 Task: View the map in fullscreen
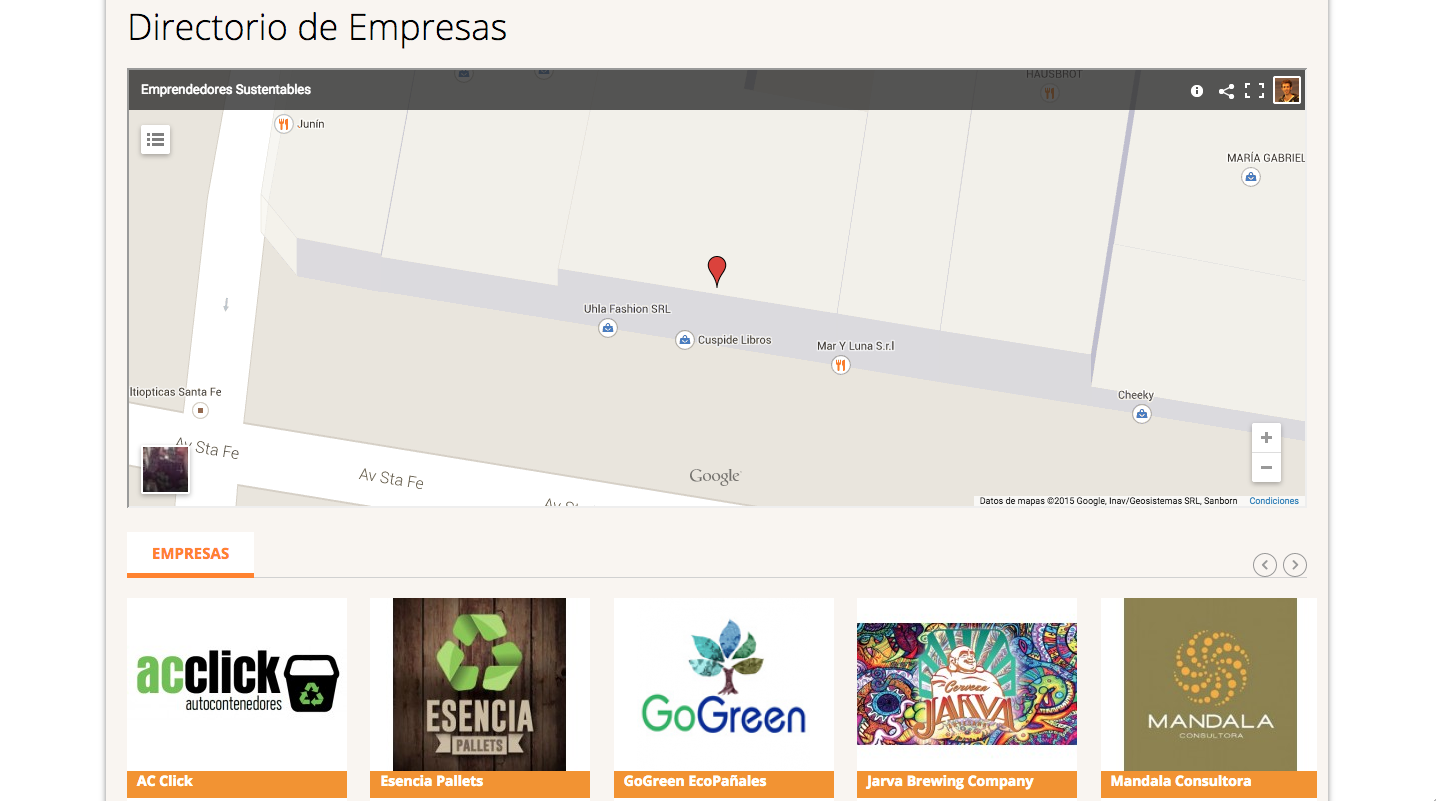pos(1254,91)
